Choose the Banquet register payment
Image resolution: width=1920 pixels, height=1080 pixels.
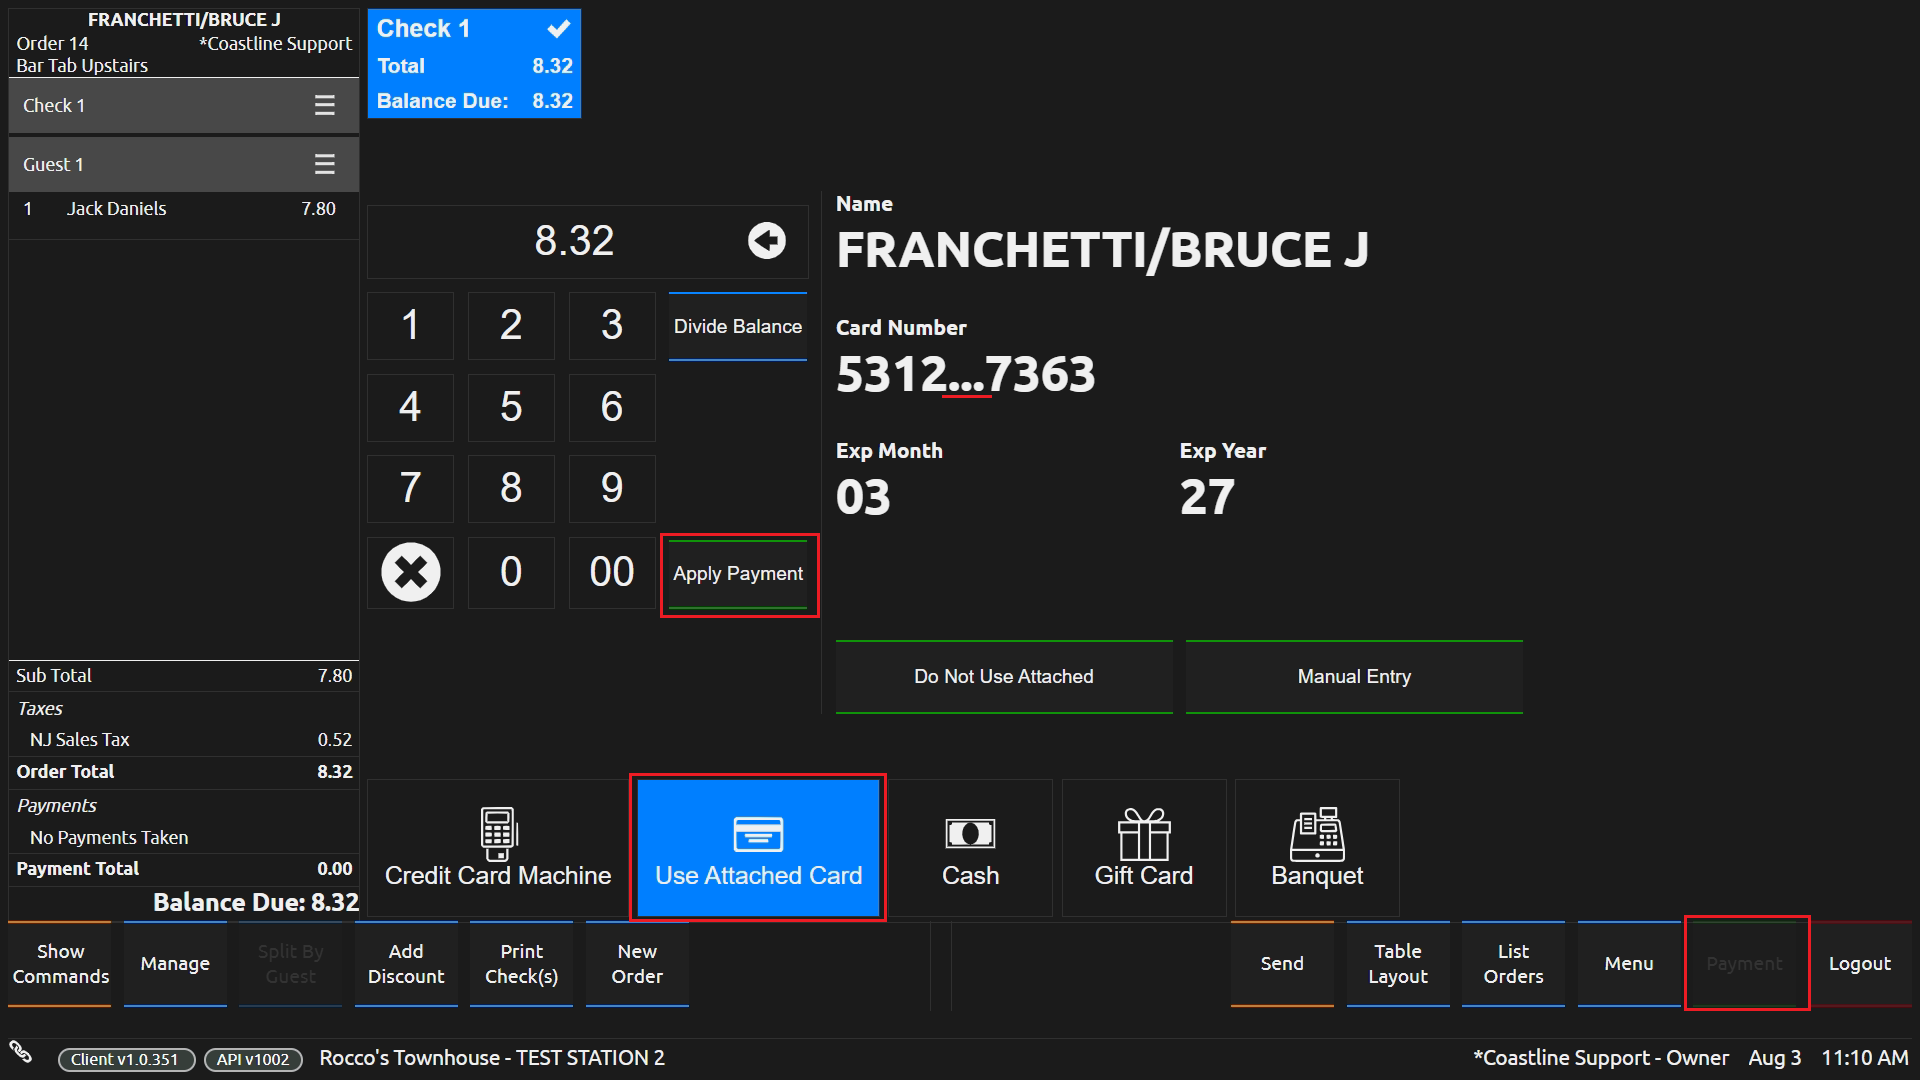coord(1316,848)
